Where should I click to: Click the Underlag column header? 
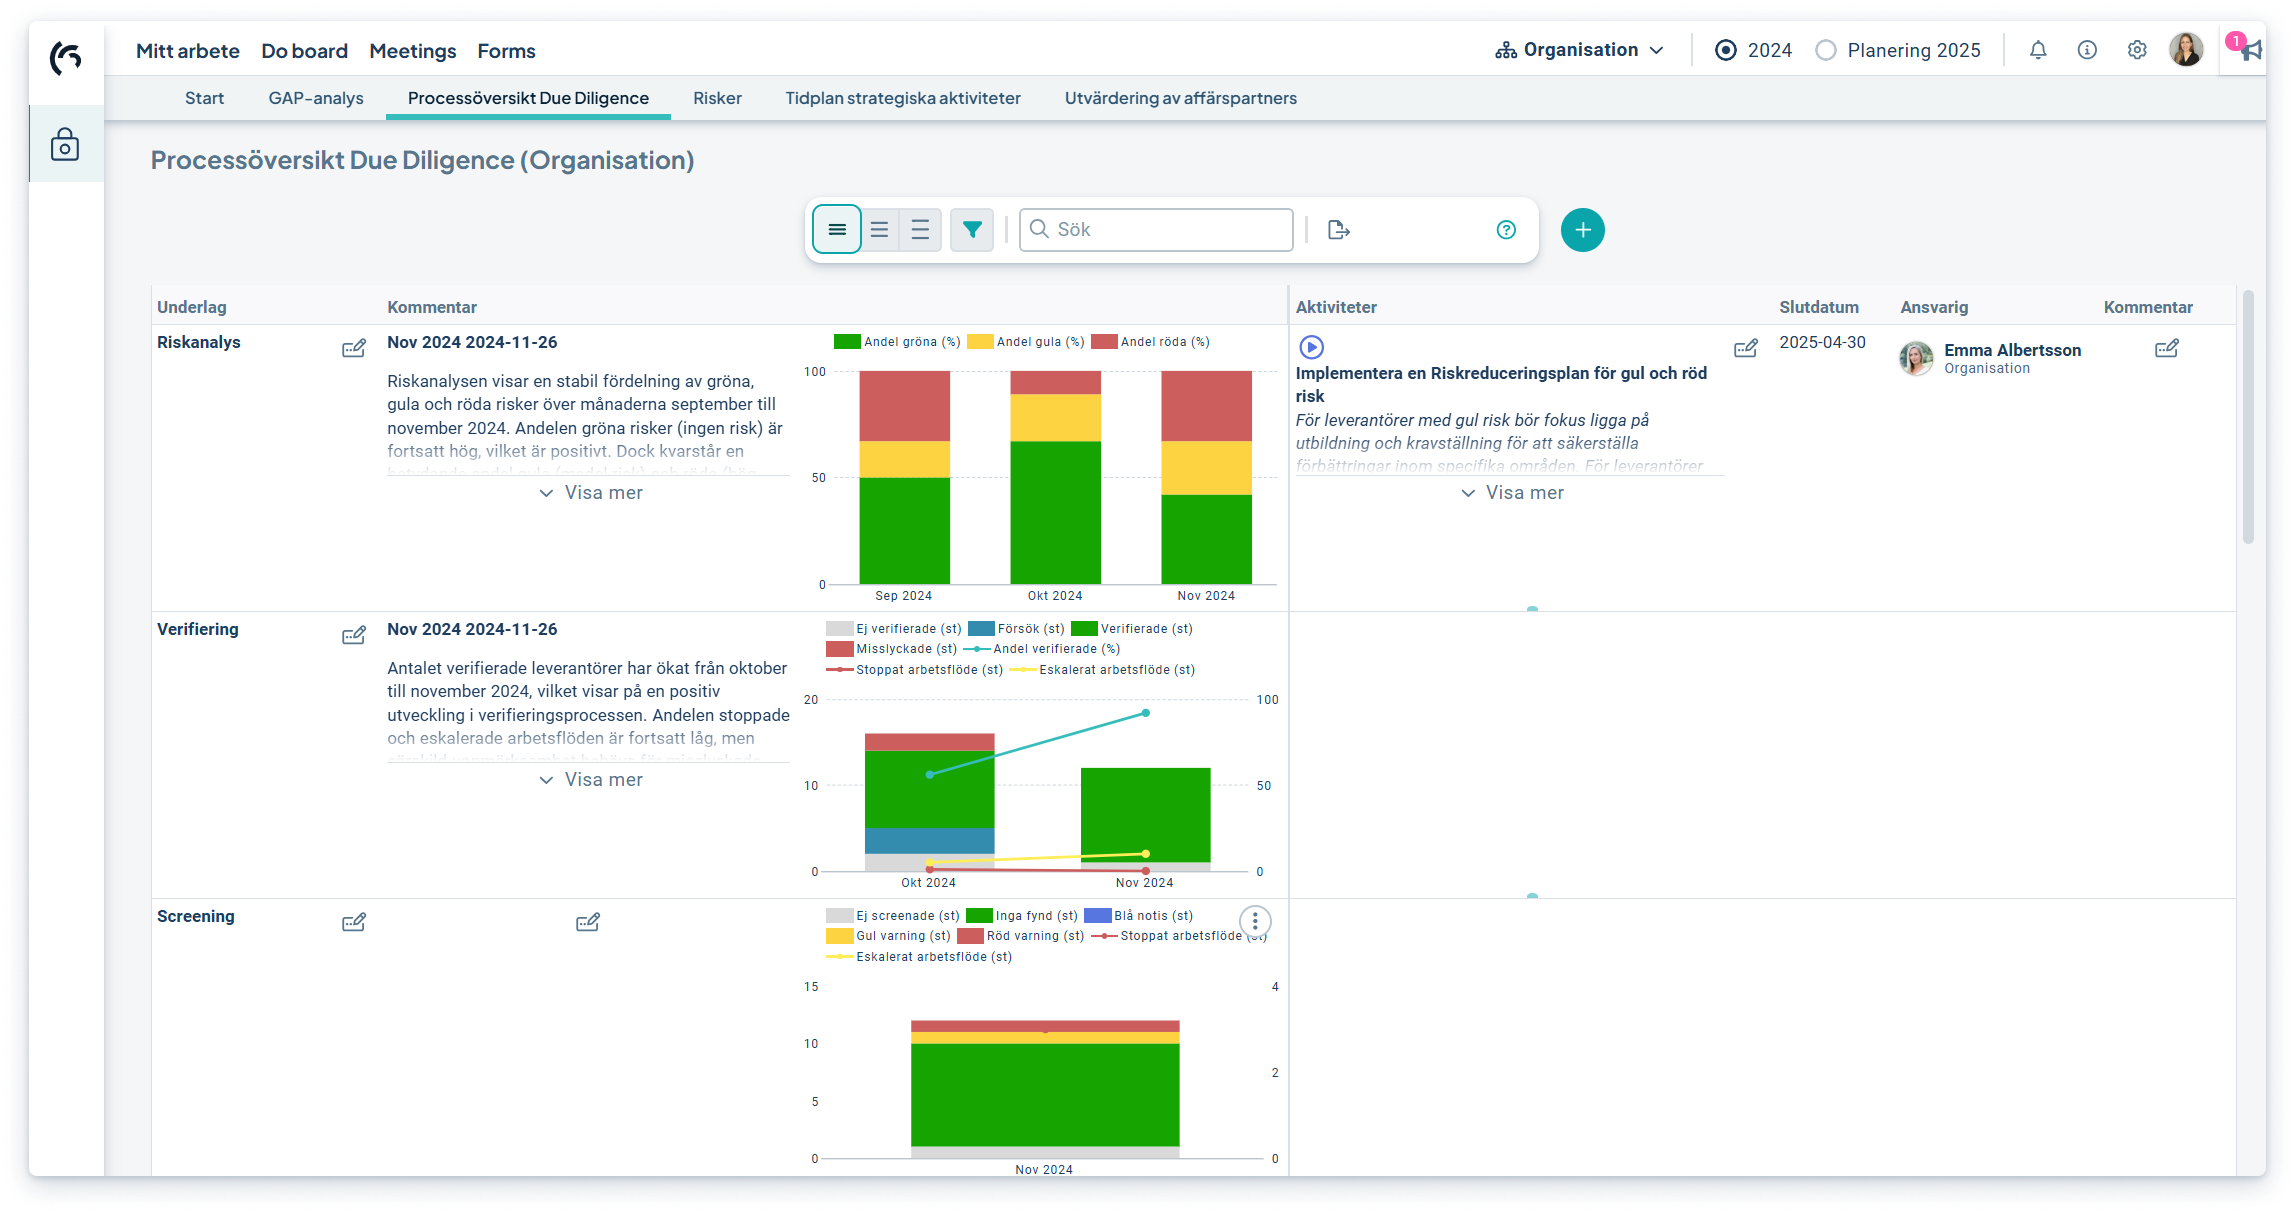coord(192,307)
